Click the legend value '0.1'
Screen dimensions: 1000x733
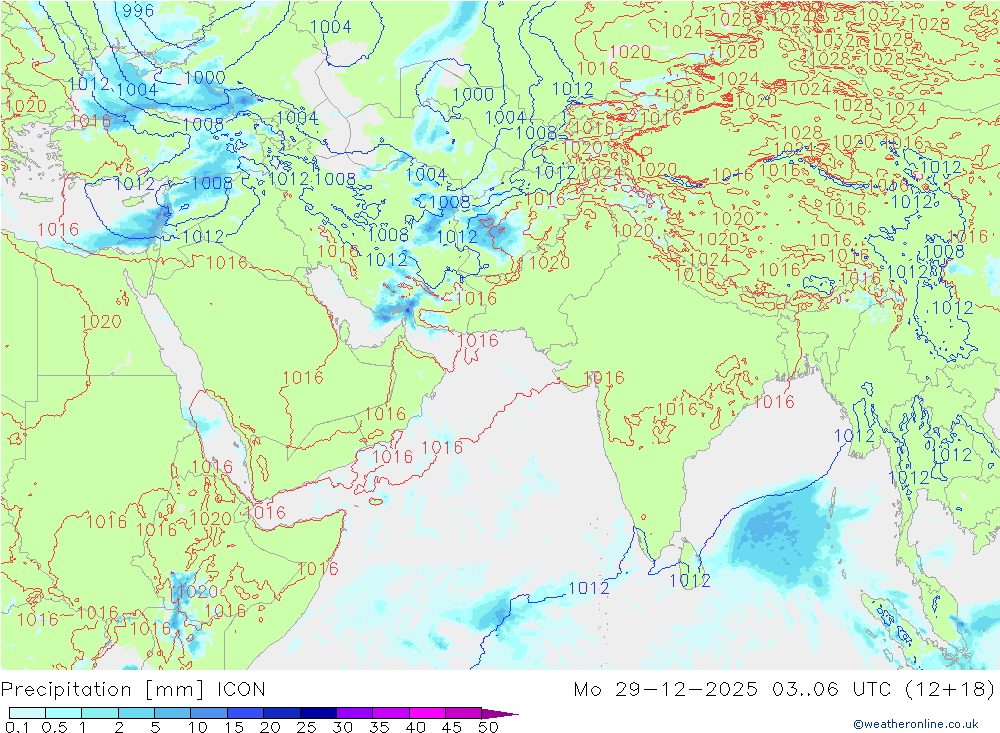[17, 727]
